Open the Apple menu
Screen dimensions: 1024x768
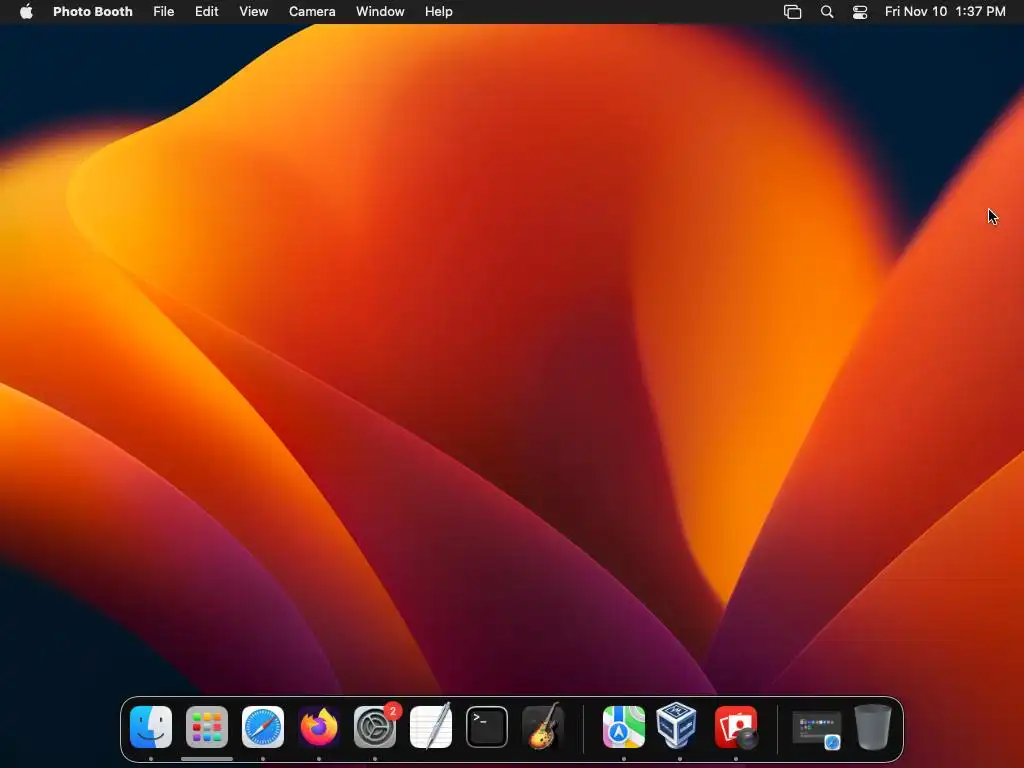[26, 11]
